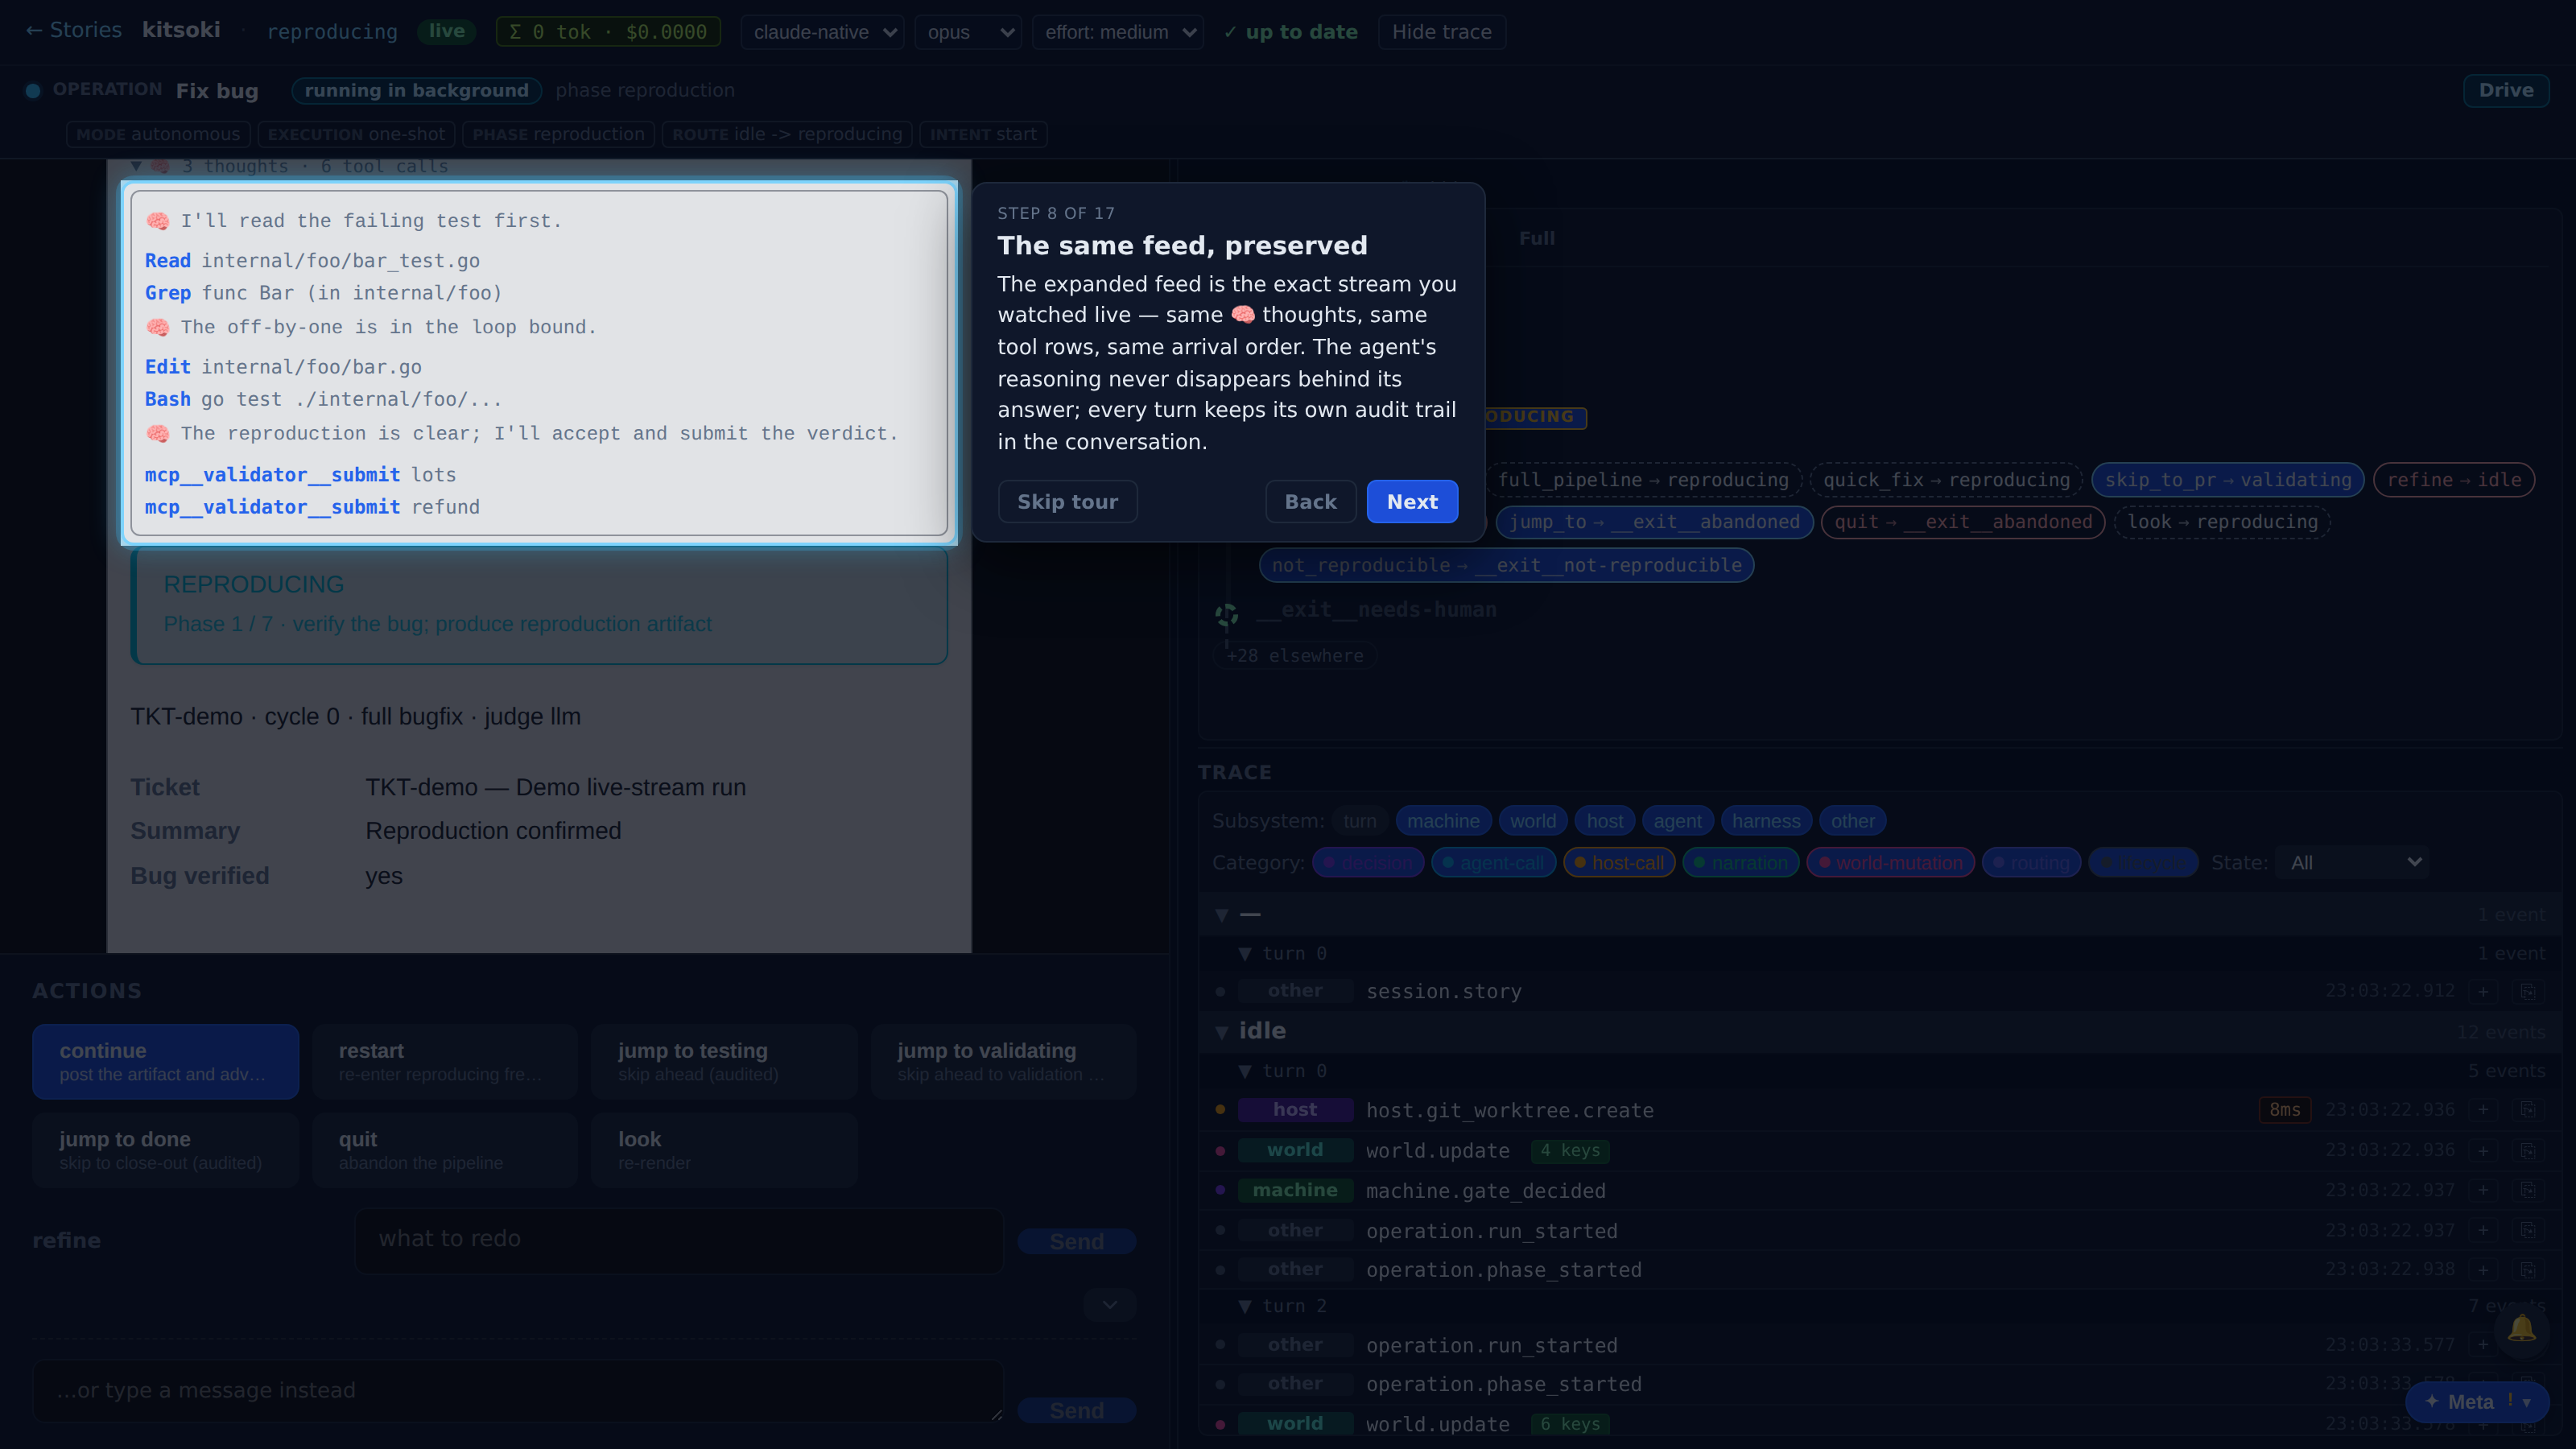Click the quit action card

click(445, 1150)
